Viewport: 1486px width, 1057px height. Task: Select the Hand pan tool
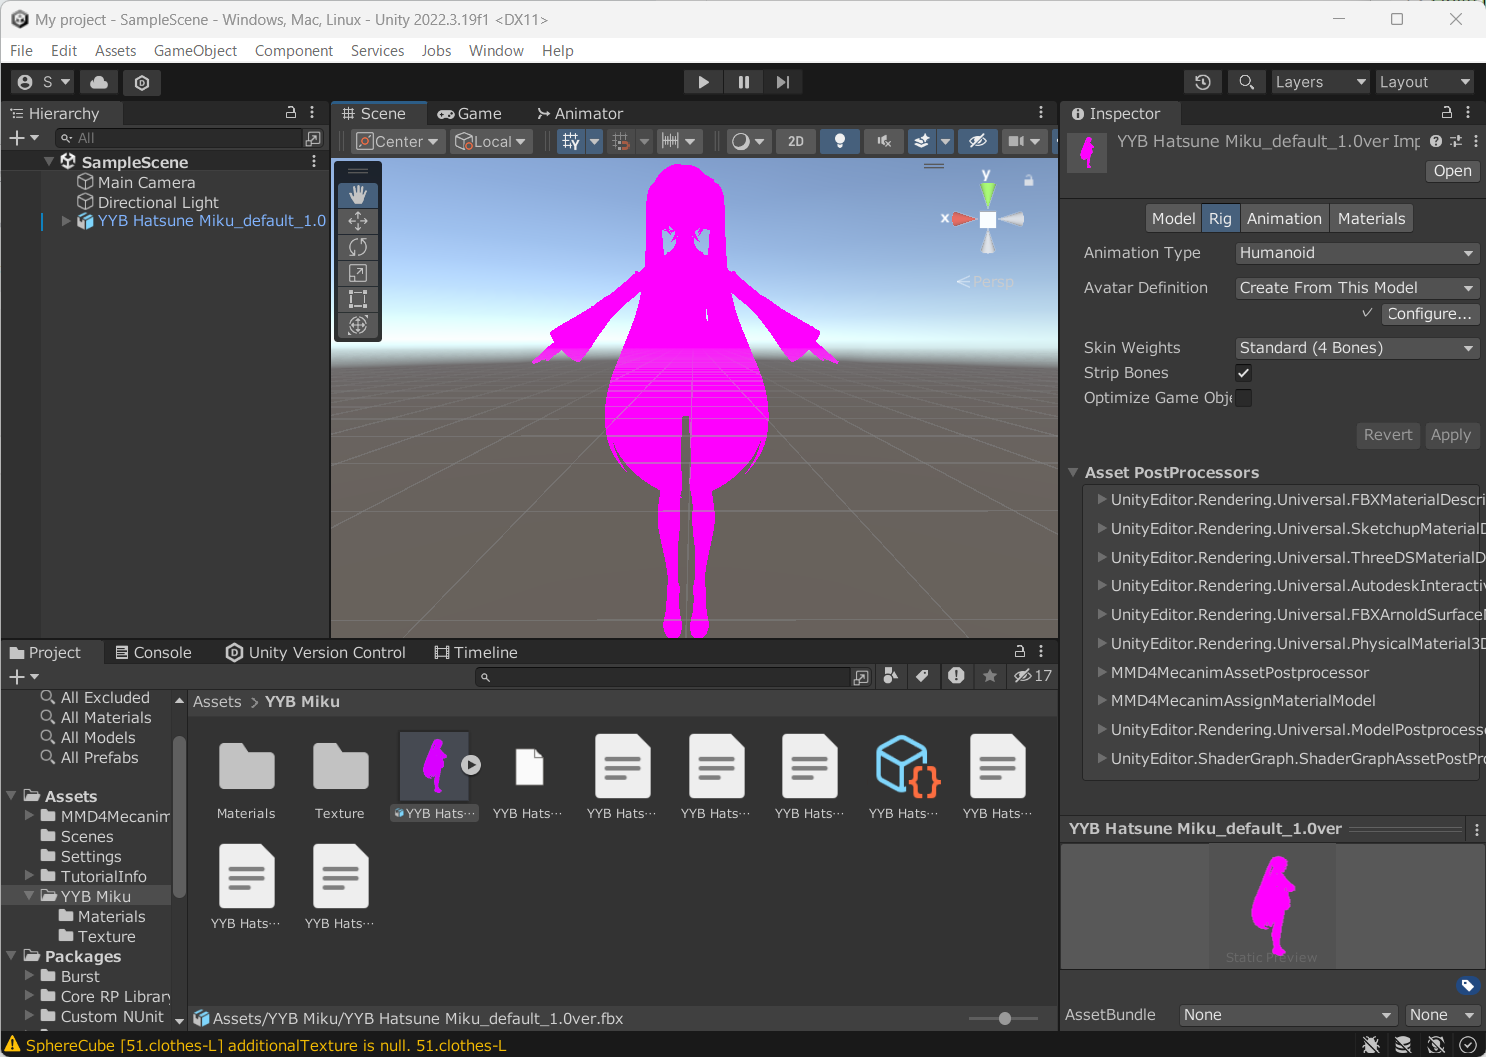pyautogui.click(x=357, y=193)
